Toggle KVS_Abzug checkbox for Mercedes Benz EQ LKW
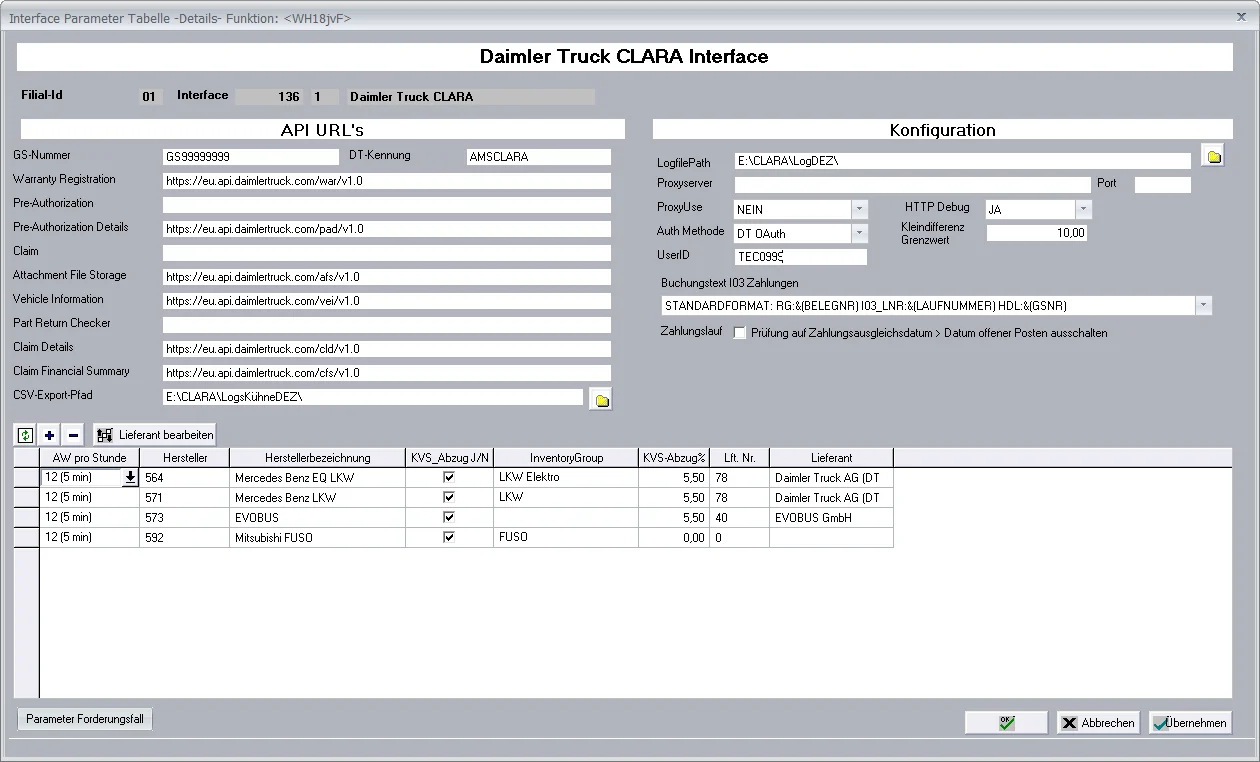This screenshot has width=1260, height=762. pos(449,478)
